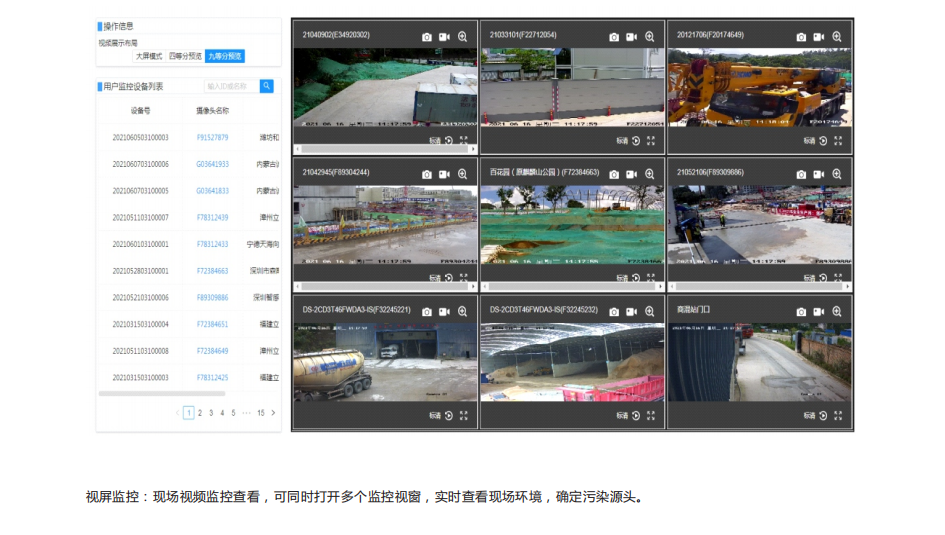Open page 4 of device list
This screenshot has width=945, height=535.
coord(222,413)
